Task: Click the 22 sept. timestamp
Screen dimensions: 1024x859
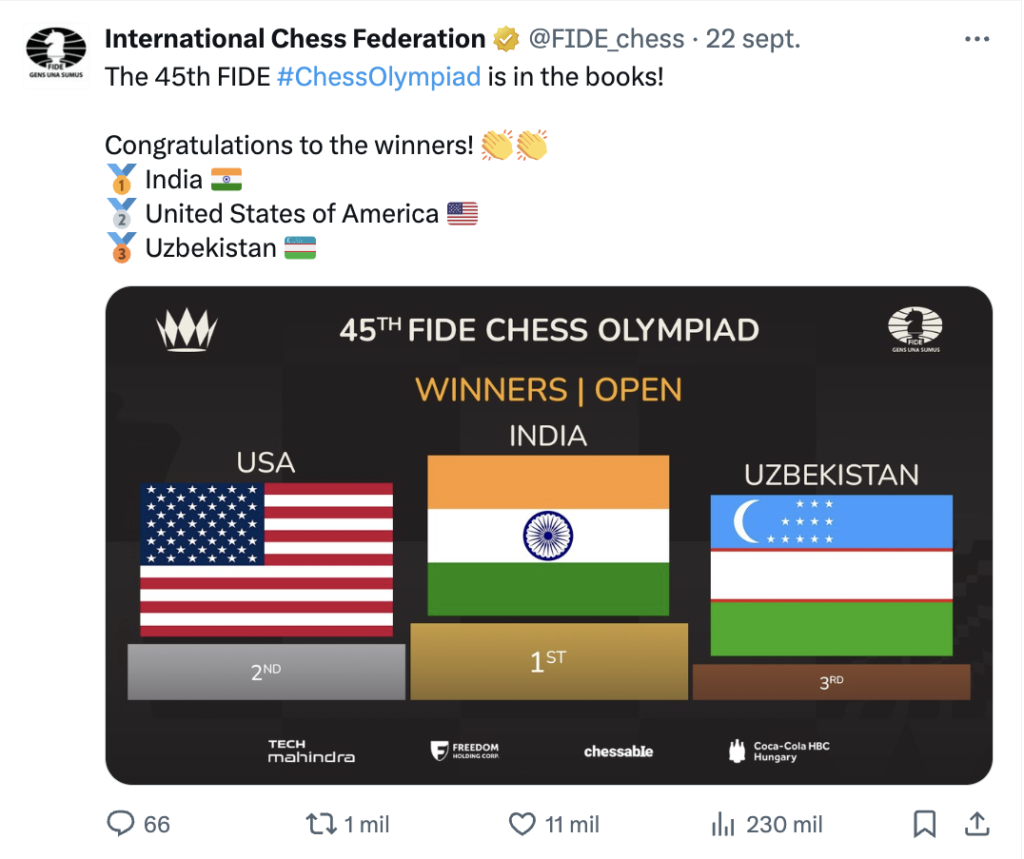Action: point(753,40)
